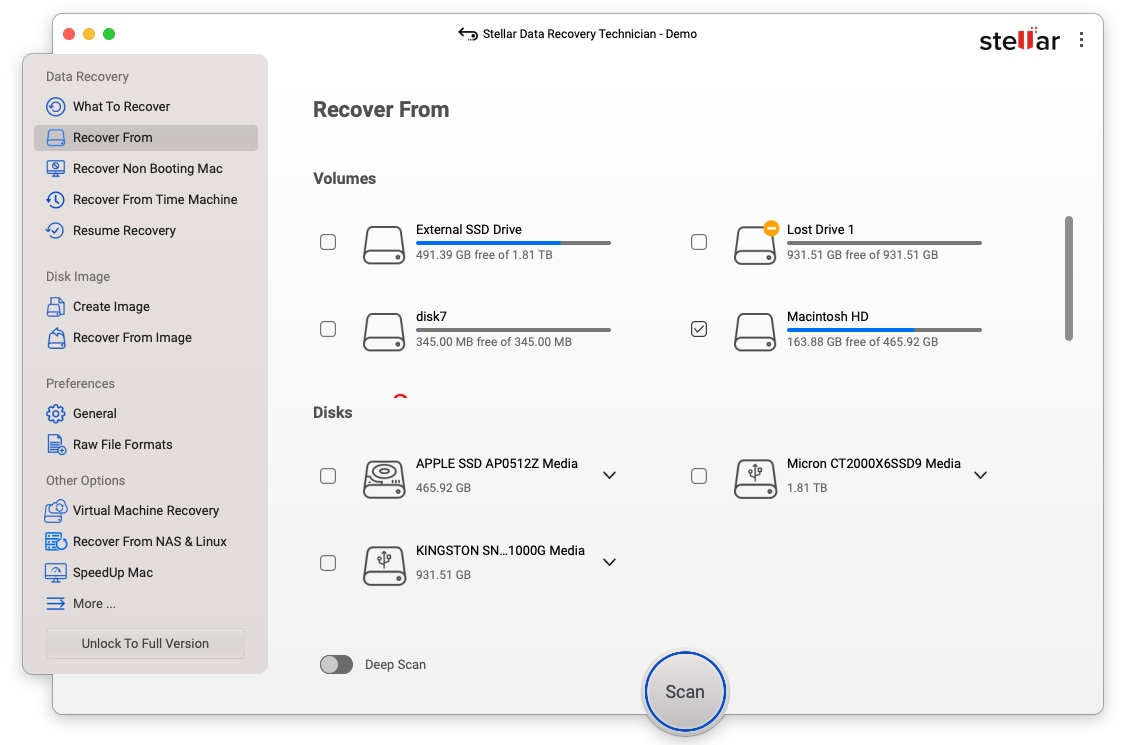The width and height of the screenshot is (1126, 745).
Task: Click the Recover From NAS & Linux icon
Action: pos(55,542)
